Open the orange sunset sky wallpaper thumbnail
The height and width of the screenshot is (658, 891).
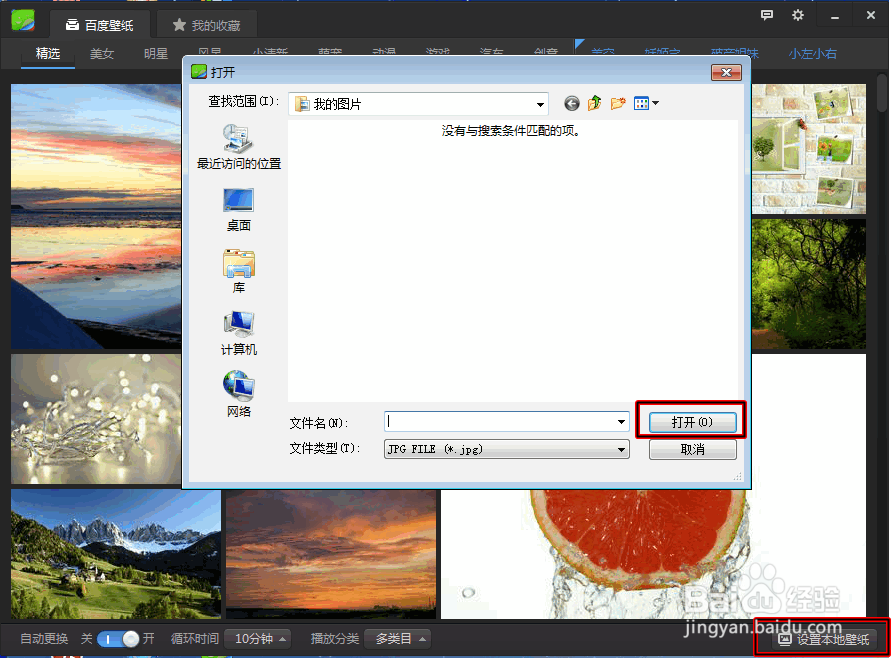(x=331, y=554)
